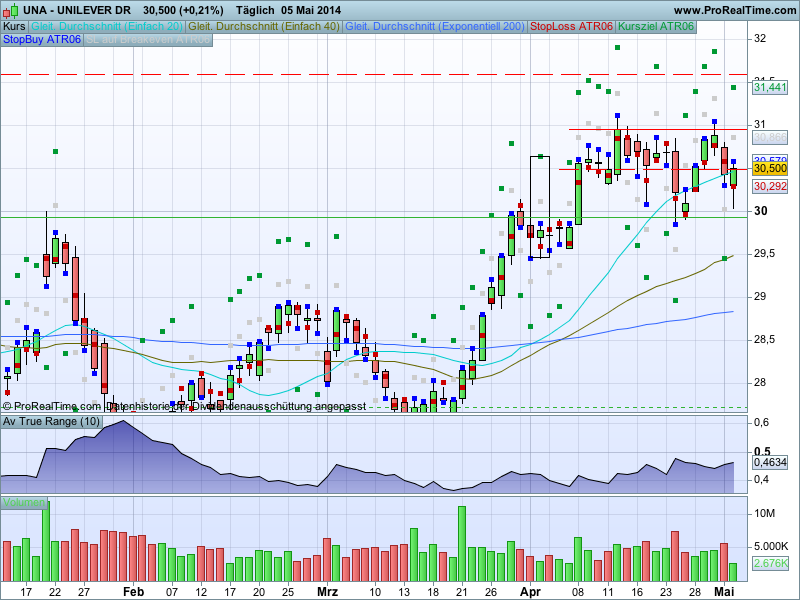The image size is (800, 600).
Task: Click the Mai label on date axis
Action: [x=724, y=592]
